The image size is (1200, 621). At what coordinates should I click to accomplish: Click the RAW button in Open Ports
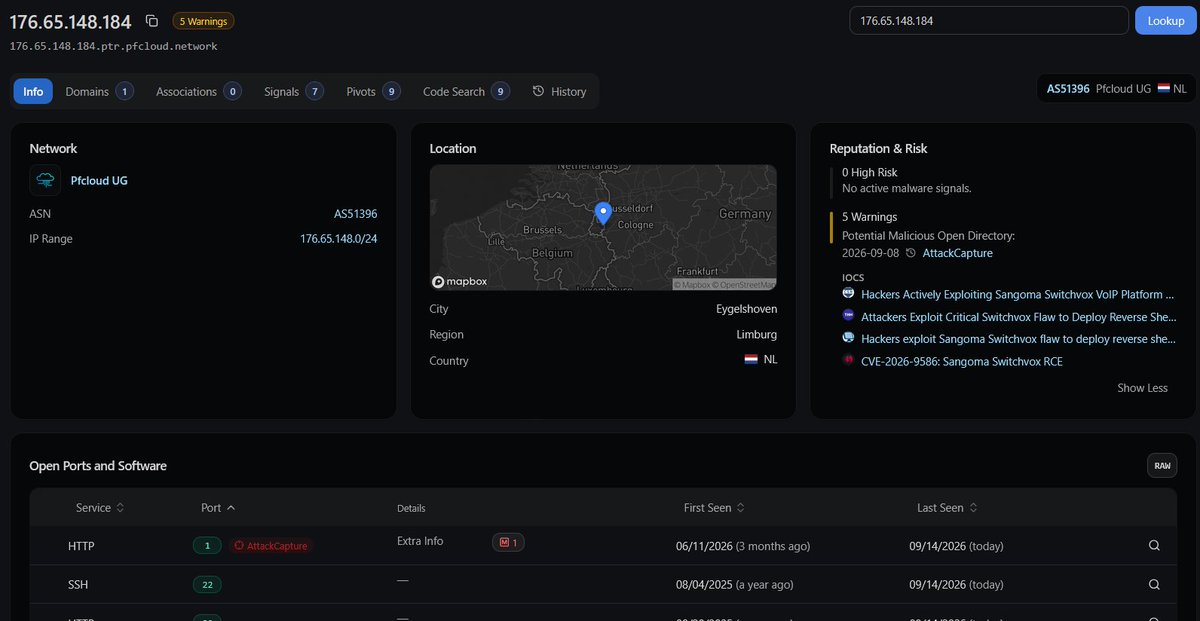click(x=1162, y=466)
